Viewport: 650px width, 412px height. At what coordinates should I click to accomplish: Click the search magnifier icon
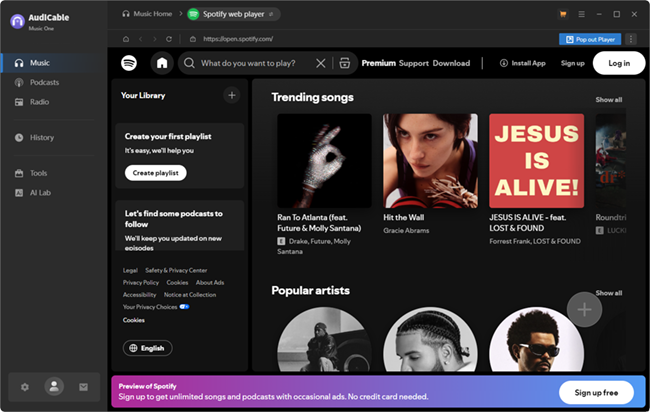[x=189, y=63]
